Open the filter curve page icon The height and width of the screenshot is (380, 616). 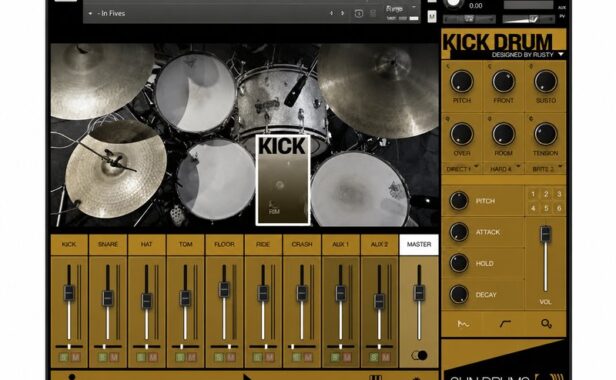(x=505, y=324)
